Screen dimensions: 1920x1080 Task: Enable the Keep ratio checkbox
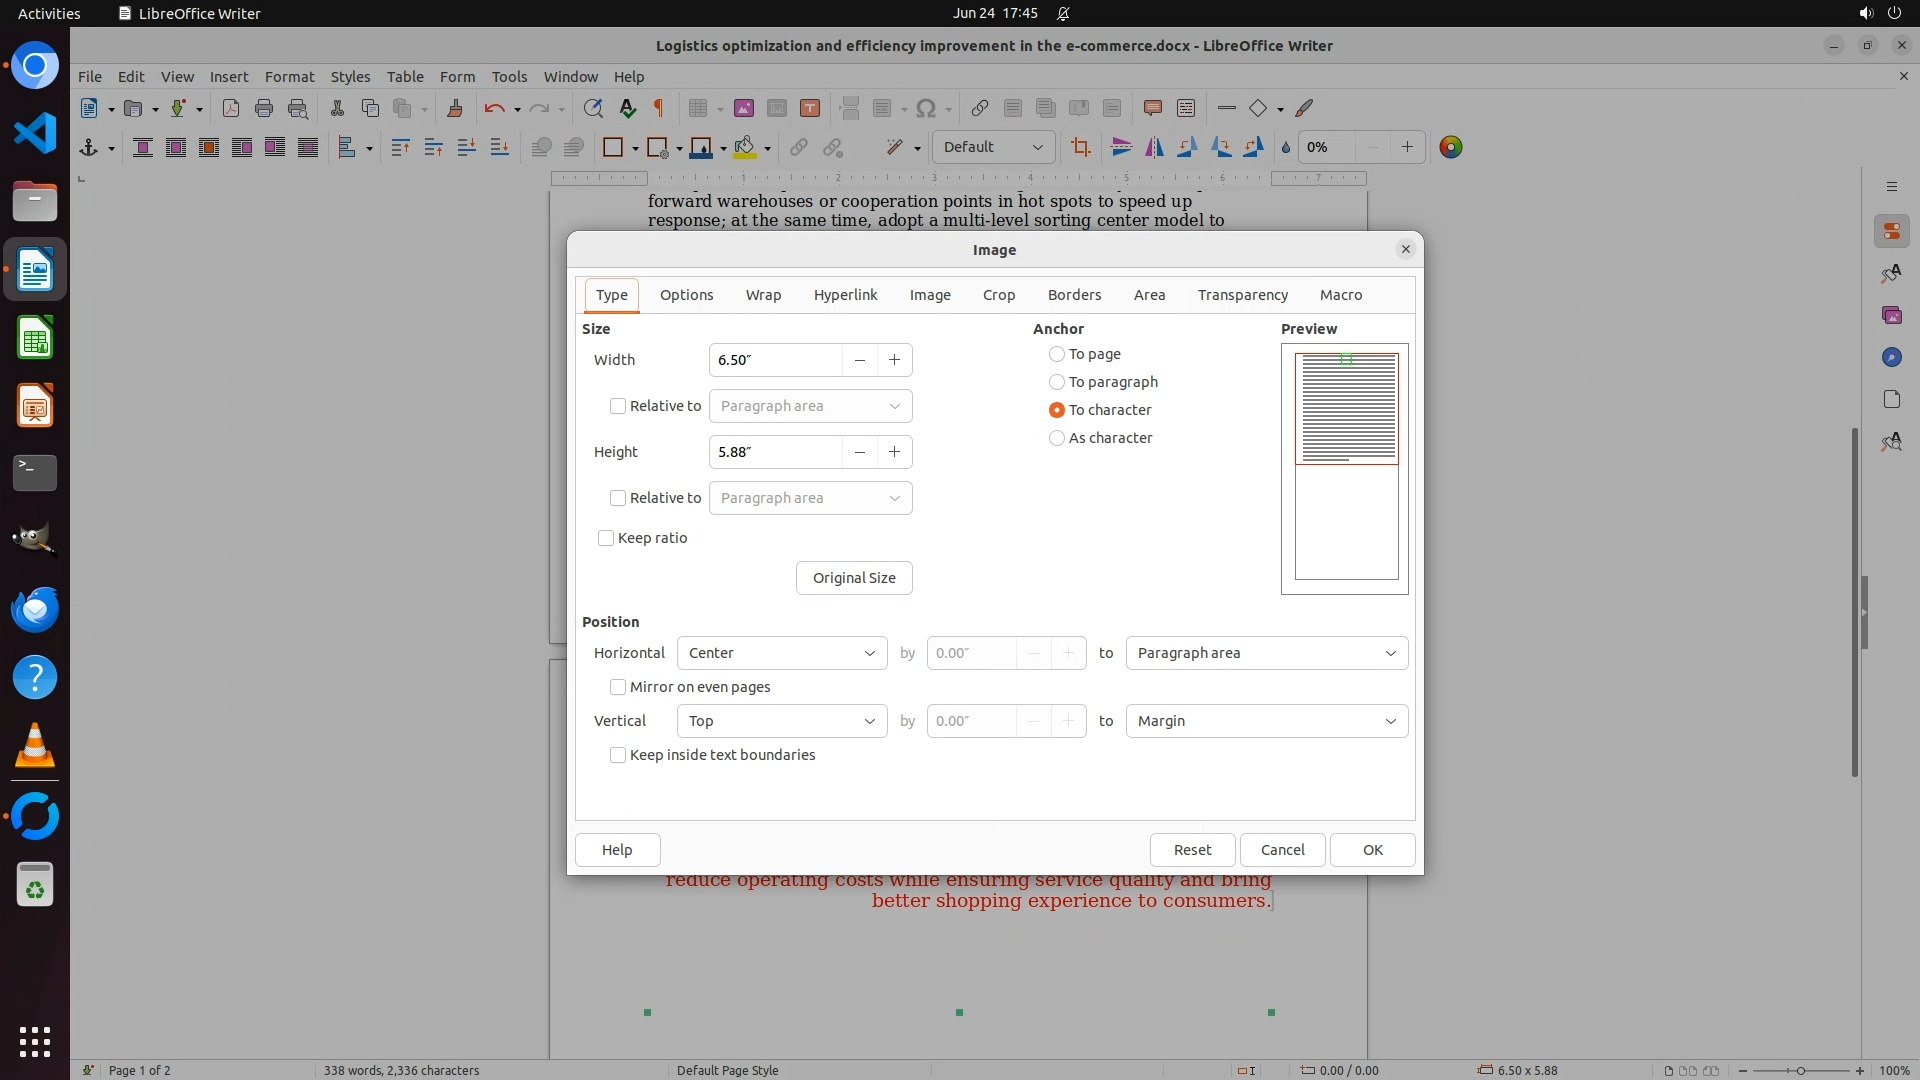[606, 538]
